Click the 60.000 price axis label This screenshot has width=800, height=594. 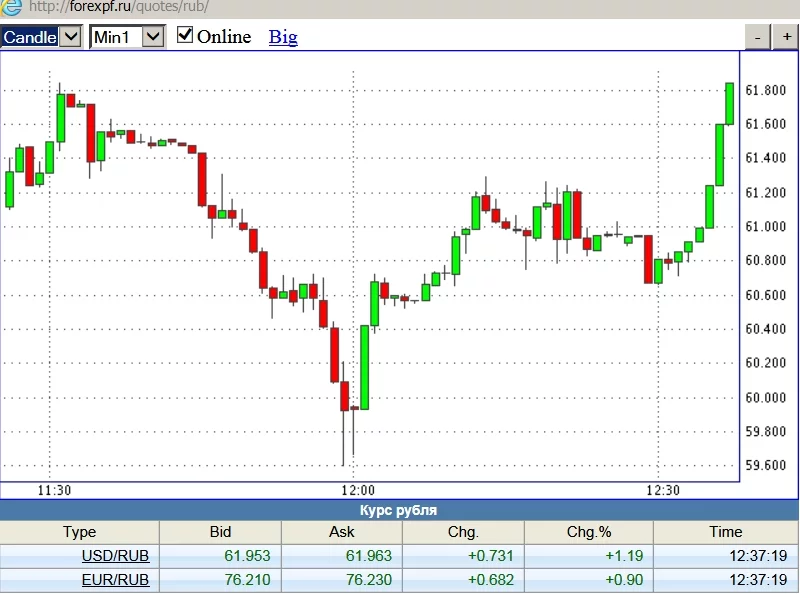point(765,398)
